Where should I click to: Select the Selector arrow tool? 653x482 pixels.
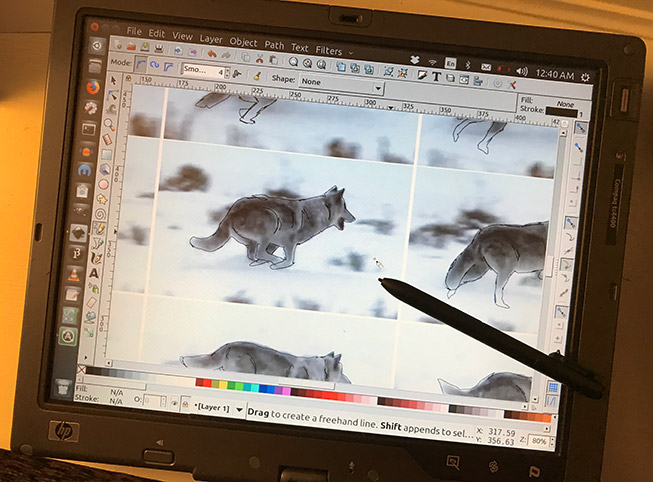pyautogui.click(x=113, y=81)
